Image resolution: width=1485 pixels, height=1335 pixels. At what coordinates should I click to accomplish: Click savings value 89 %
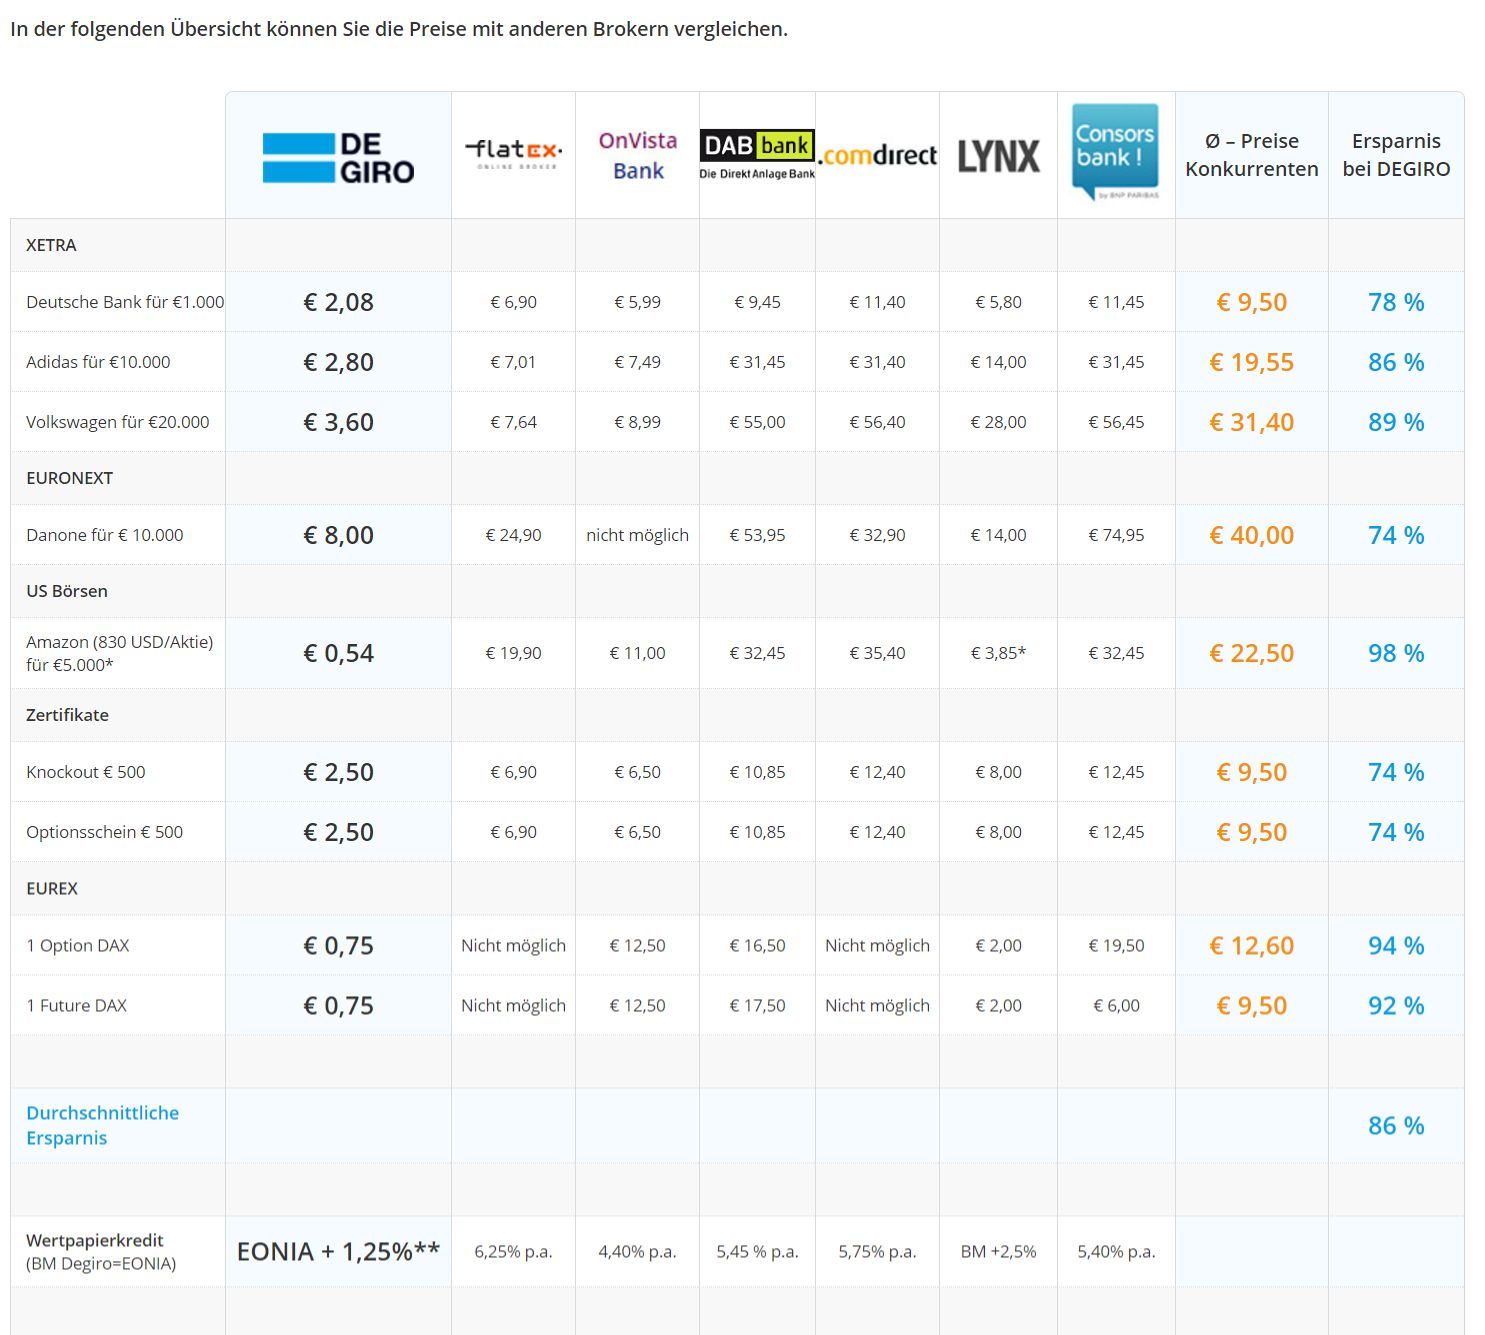pos(1396,422)
